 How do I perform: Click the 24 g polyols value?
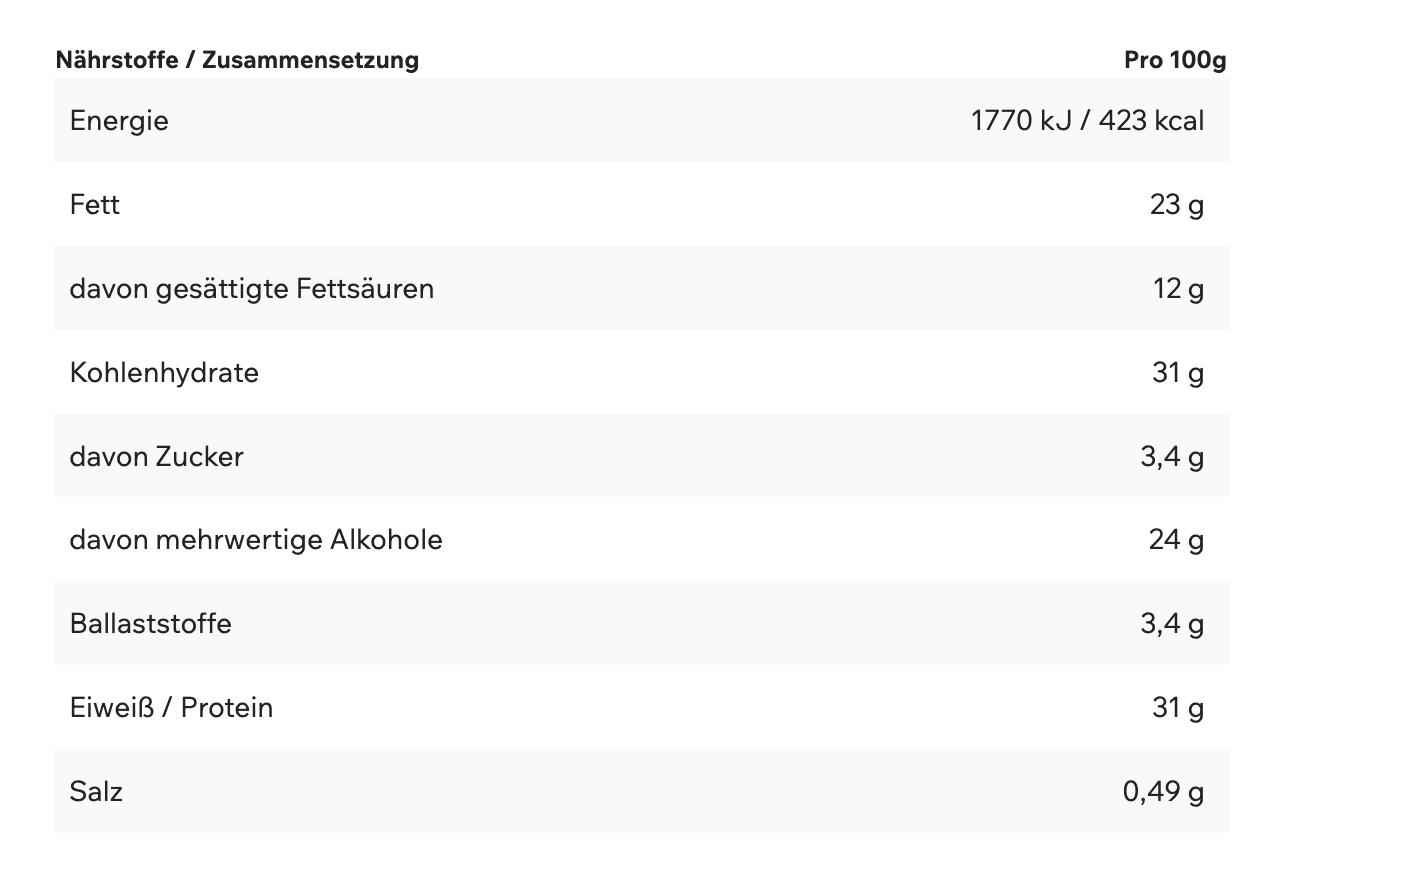(1176, 540)
